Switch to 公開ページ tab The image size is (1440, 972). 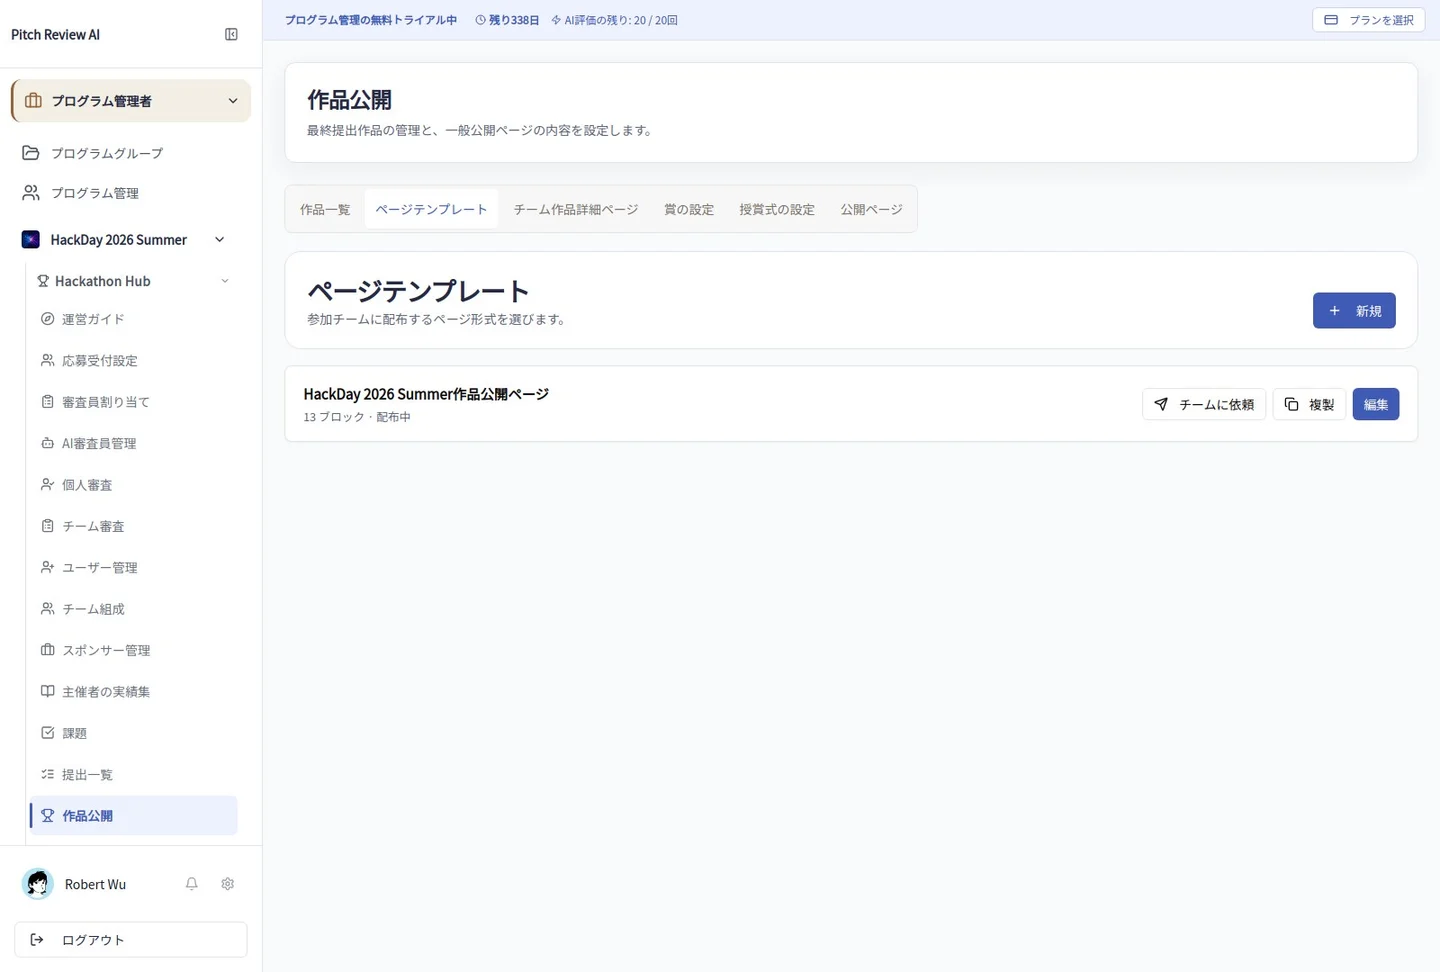[x=871, y=209]
